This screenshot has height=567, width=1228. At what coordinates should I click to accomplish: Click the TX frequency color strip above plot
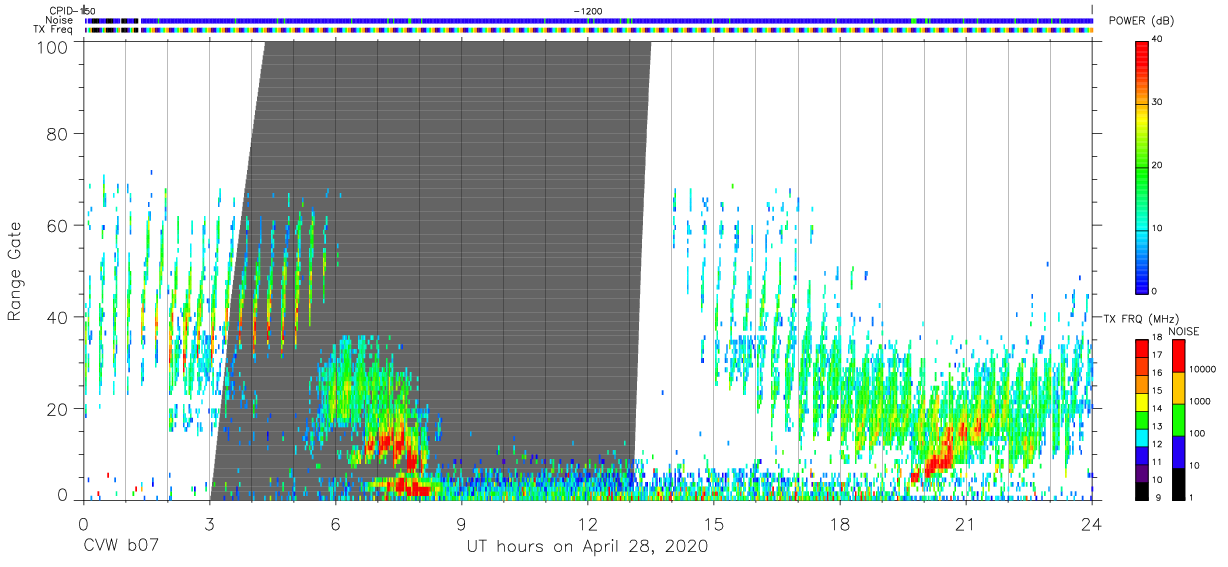pos(588,30)
